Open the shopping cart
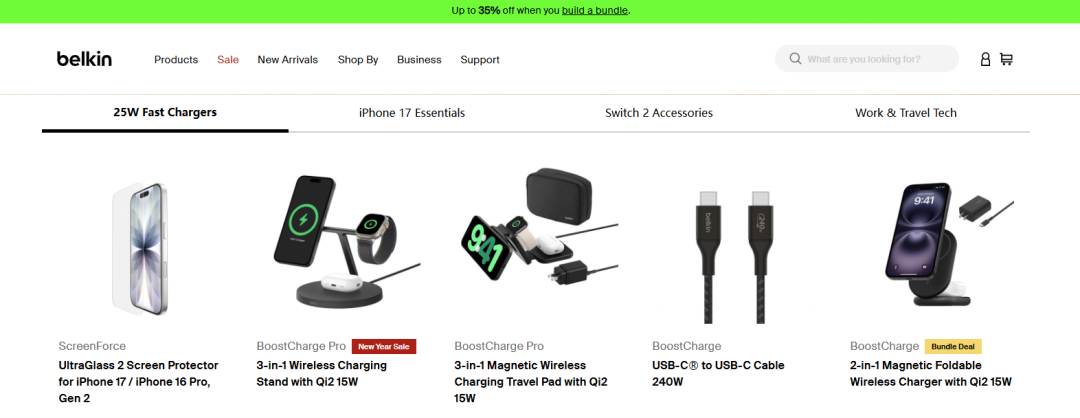Viewport: 1080px width, 418px height. point(1006,59)
